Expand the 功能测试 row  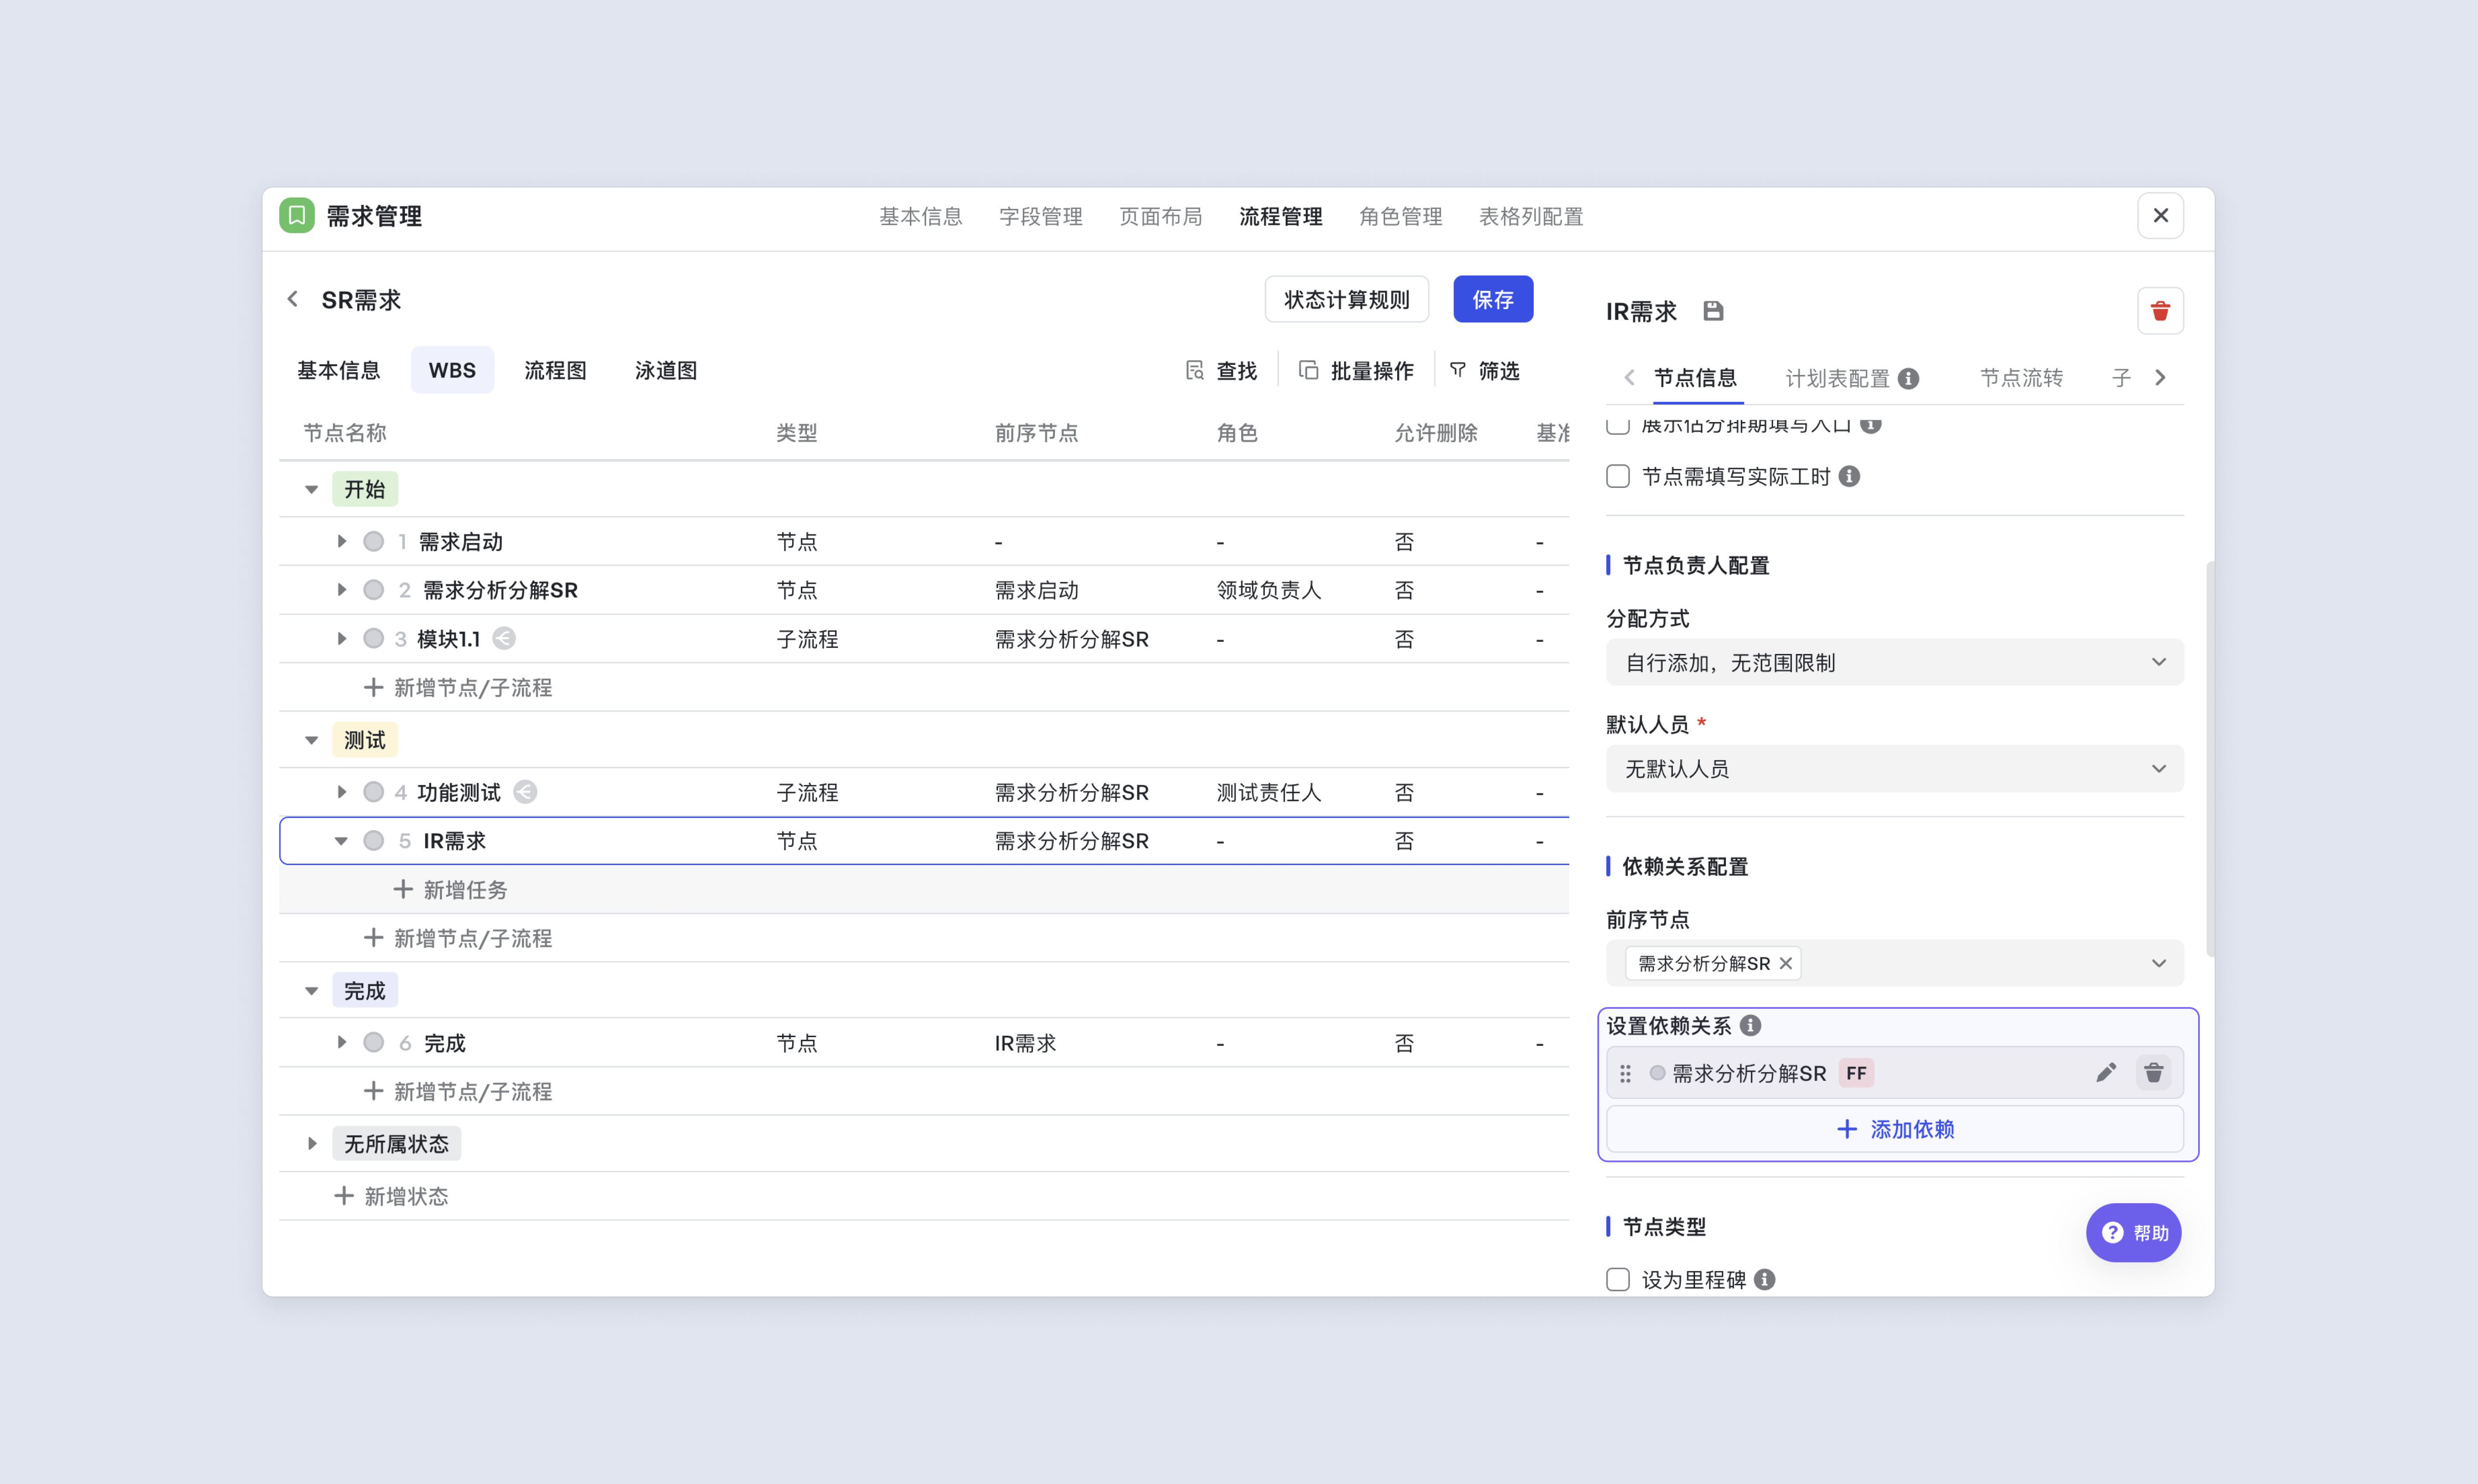click(x=341, y=792)
